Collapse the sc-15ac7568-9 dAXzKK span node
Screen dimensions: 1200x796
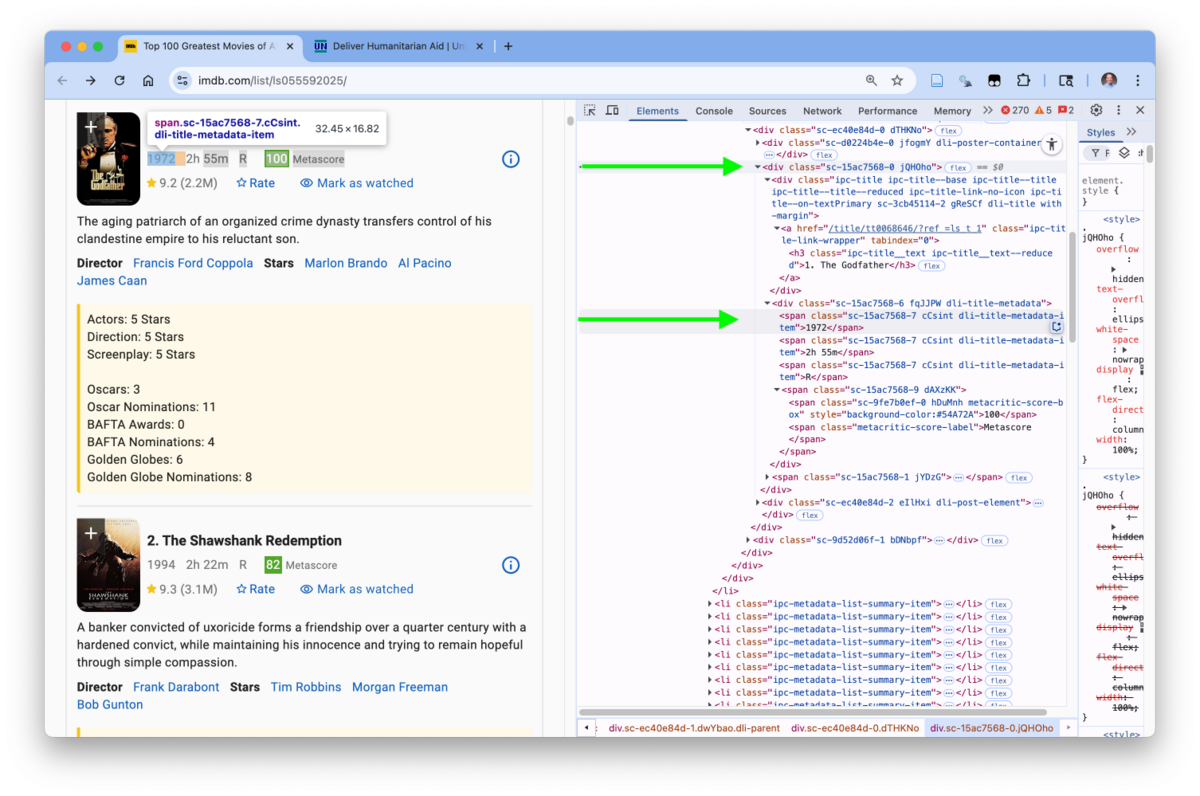(x=776, y=390)
